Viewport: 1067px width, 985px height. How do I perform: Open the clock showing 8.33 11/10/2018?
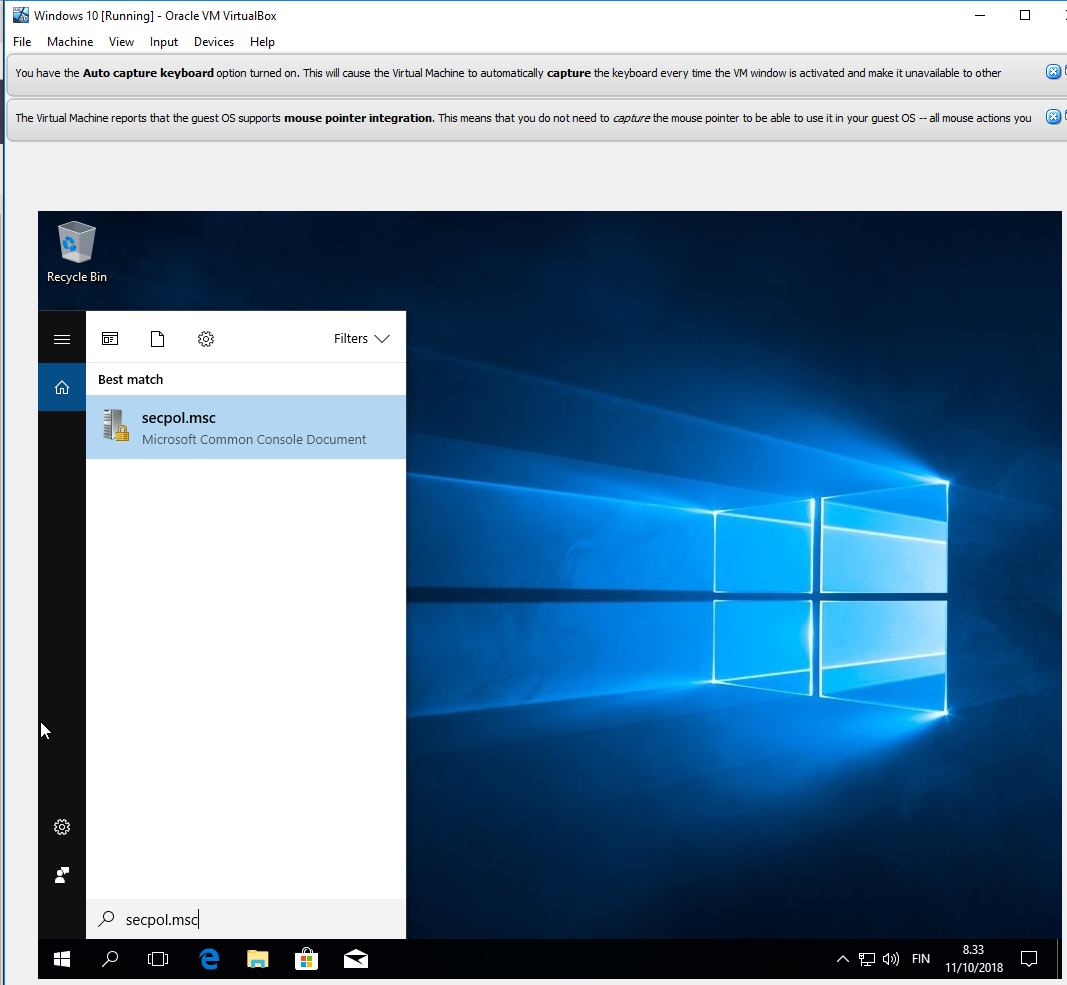pos(974,958)
